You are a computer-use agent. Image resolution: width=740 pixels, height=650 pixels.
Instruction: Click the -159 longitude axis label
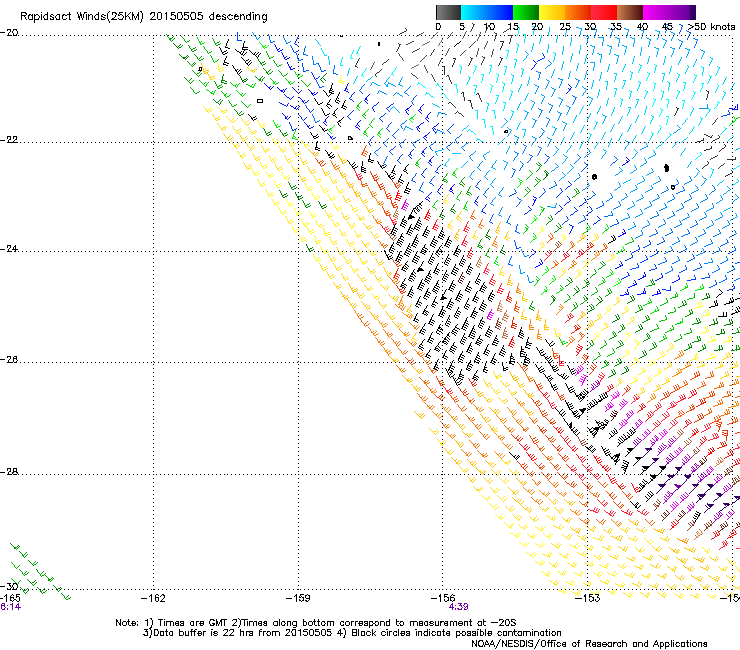298,598
